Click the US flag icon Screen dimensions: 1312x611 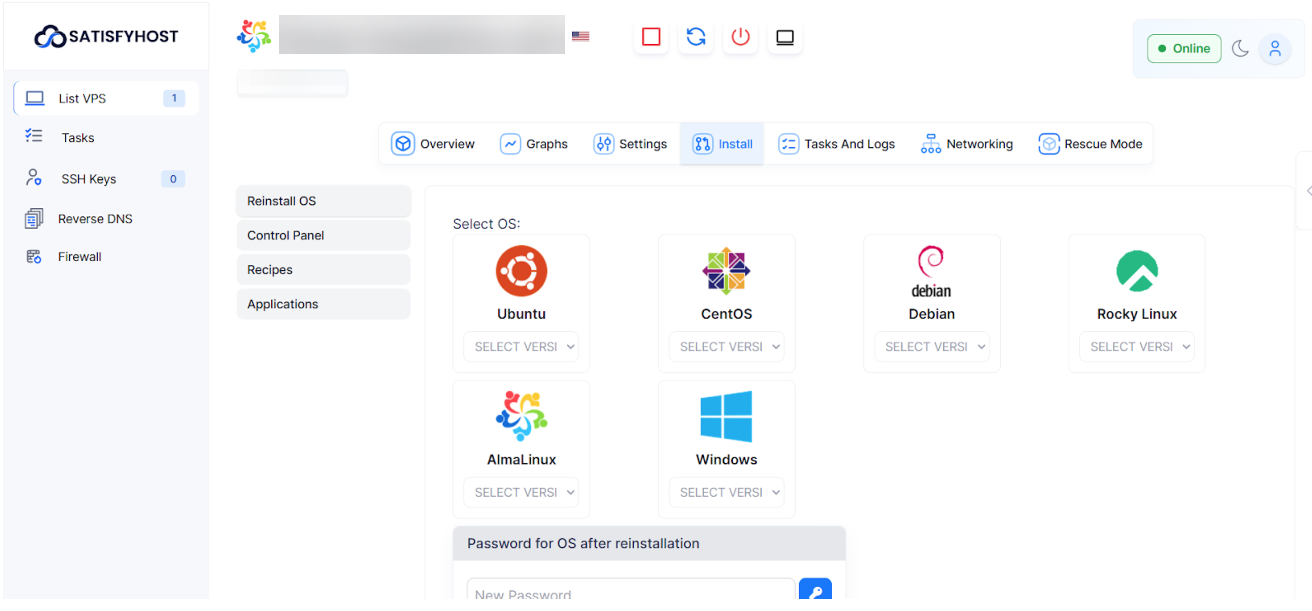(580, 36)
